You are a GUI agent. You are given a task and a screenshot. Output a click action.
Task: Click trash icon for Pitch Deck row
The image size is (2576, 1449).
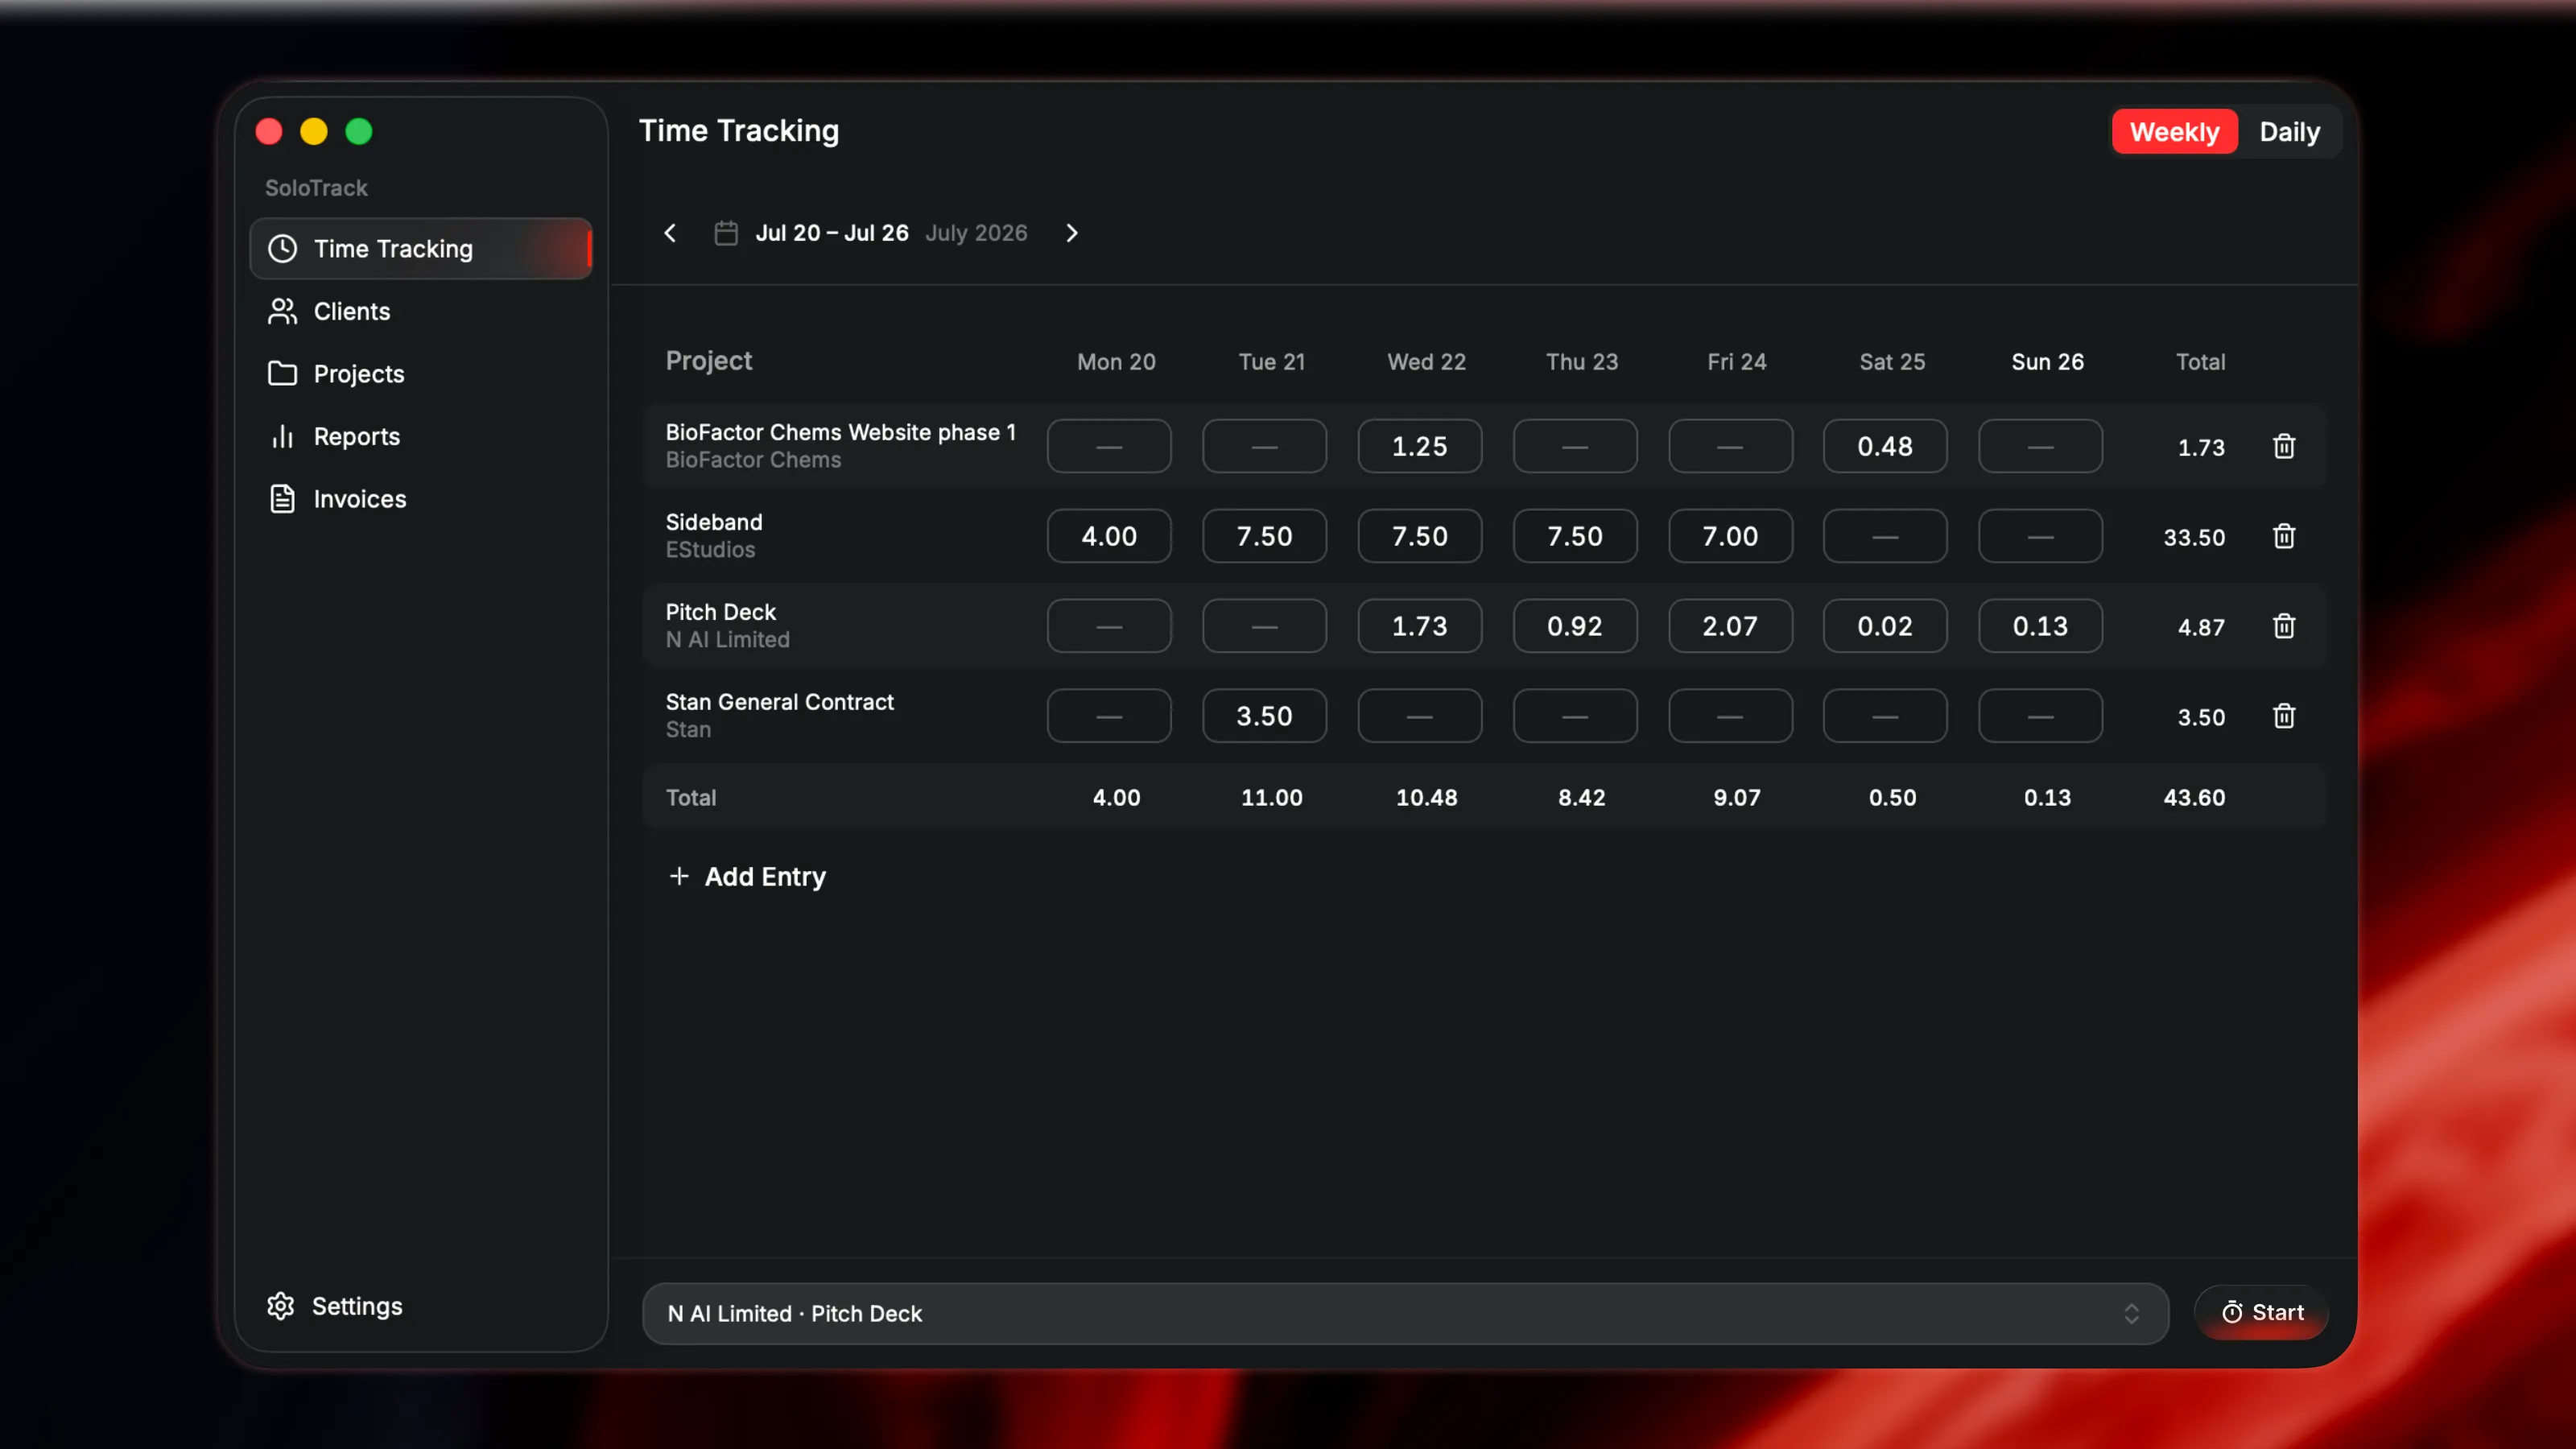pos(2283,626)
